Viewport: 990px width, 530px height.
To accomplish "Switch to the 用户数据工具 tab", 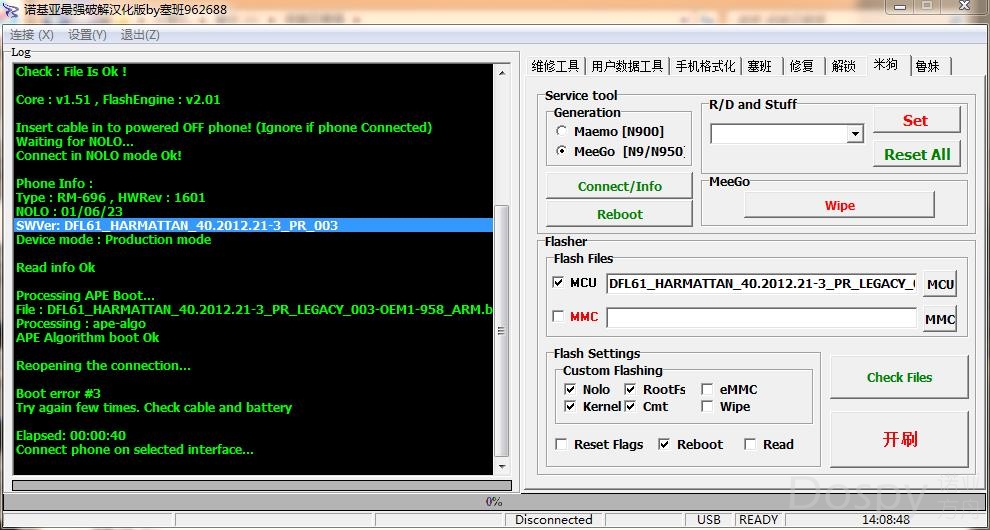I will [627, 66].
